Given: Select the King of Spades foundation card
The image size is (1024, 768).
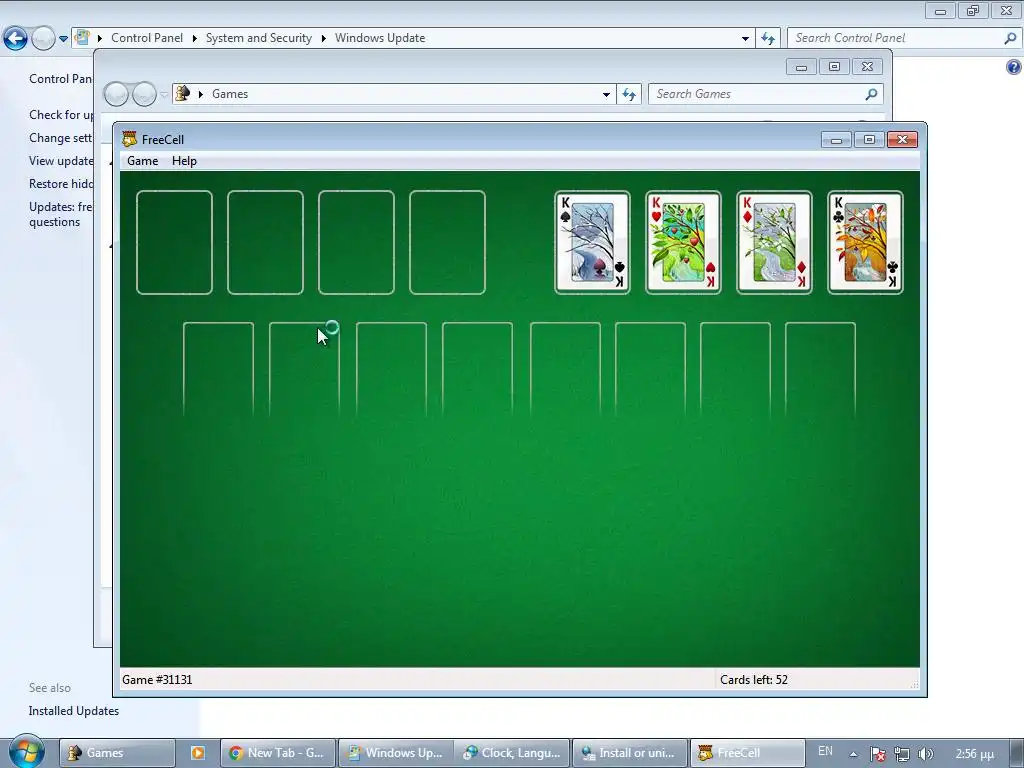Looking at the screenshot, I should coord(592,242).
